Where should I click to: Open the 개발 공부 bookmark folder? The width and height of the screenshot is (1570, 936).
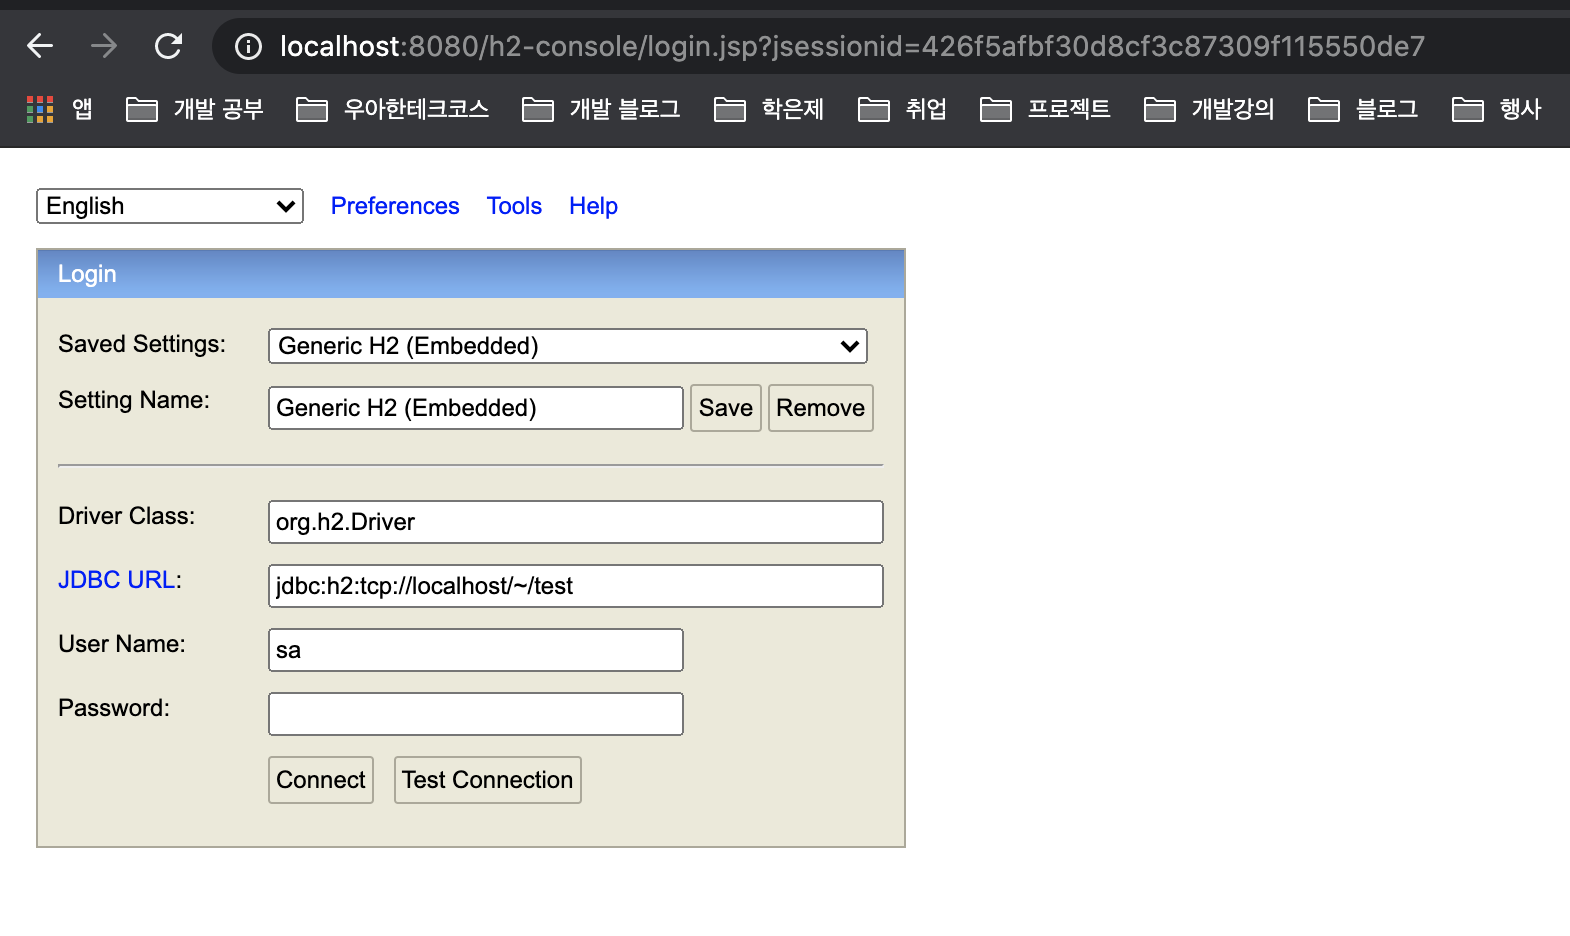[x=195, y=109]
